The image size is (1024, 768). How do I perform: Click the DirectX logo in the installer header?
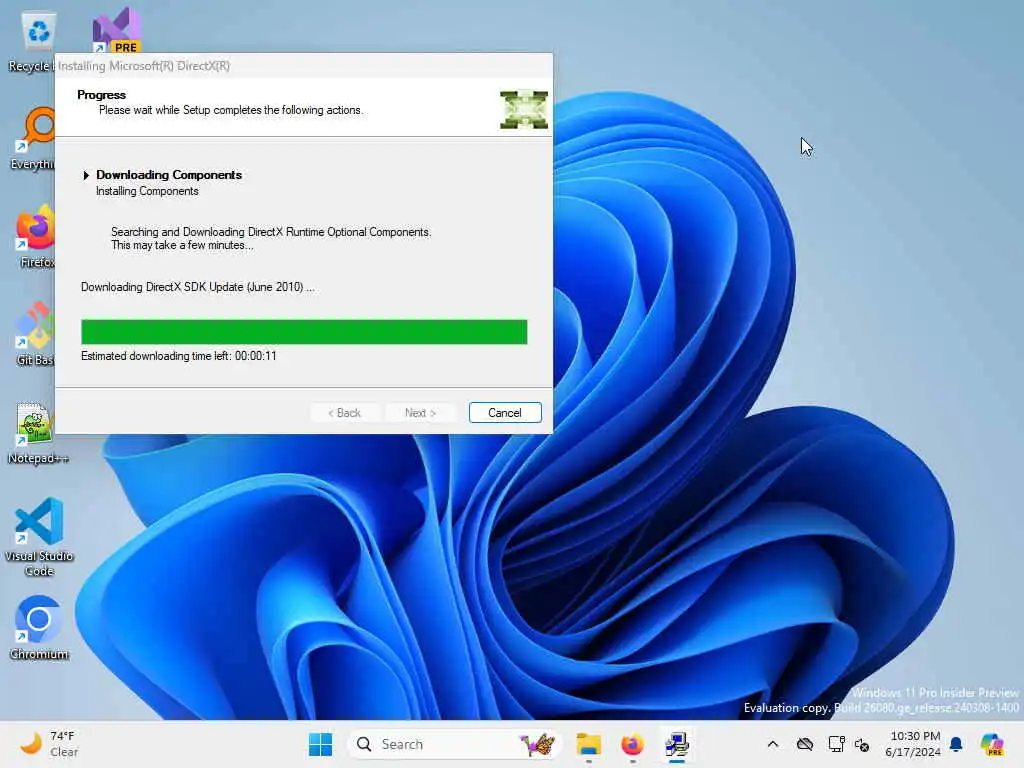(524, 110)
